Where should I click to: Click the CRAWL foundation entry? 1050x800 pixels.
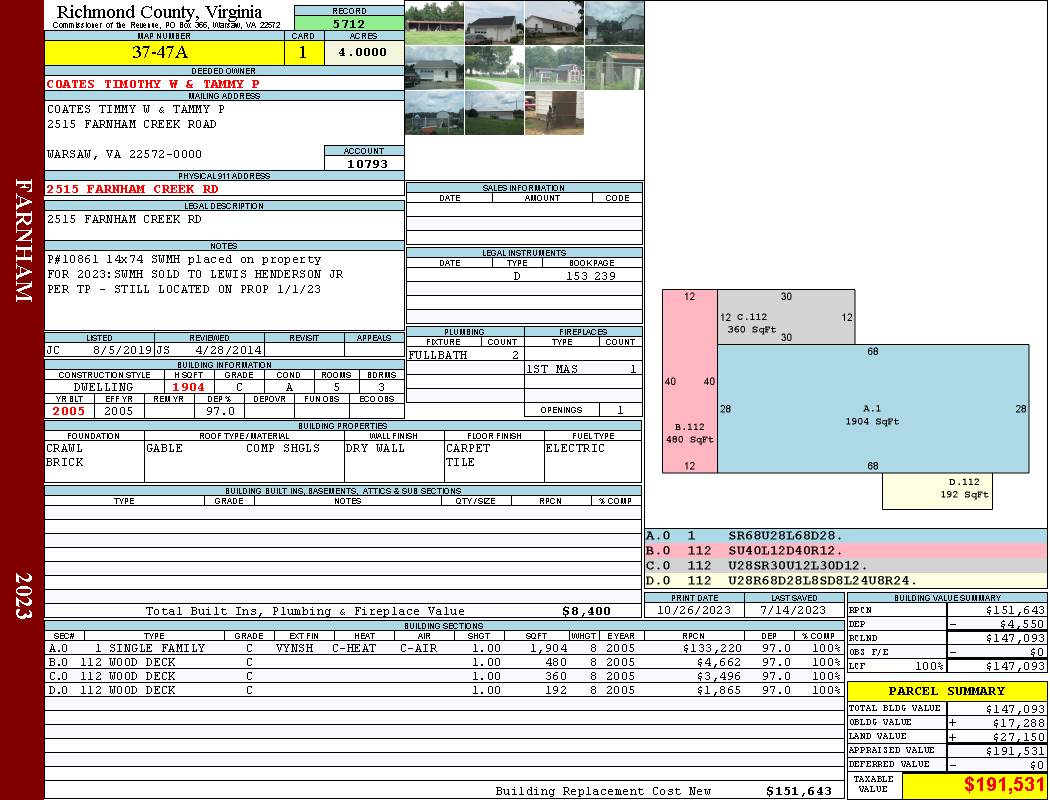click(64, 448)
